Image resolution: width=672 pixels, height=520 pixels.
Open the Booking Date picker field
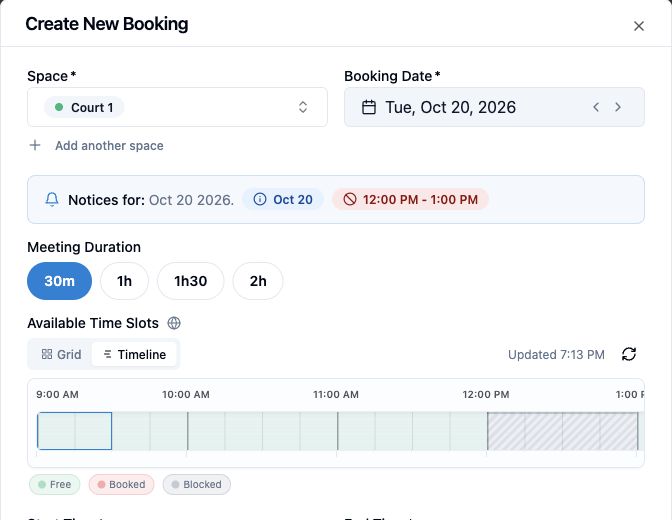[x=494, y=107]
